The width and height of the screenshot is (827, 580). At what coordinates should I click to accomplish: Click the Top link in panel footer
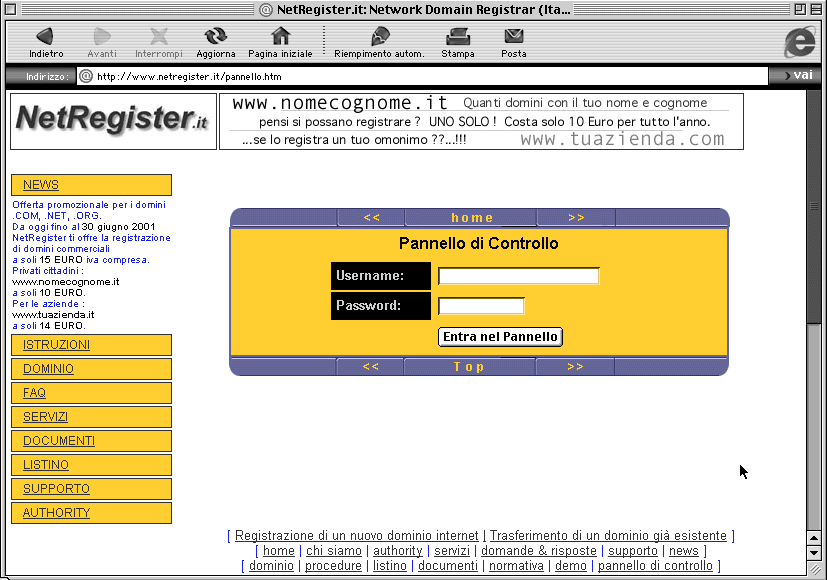coord(469,366)
